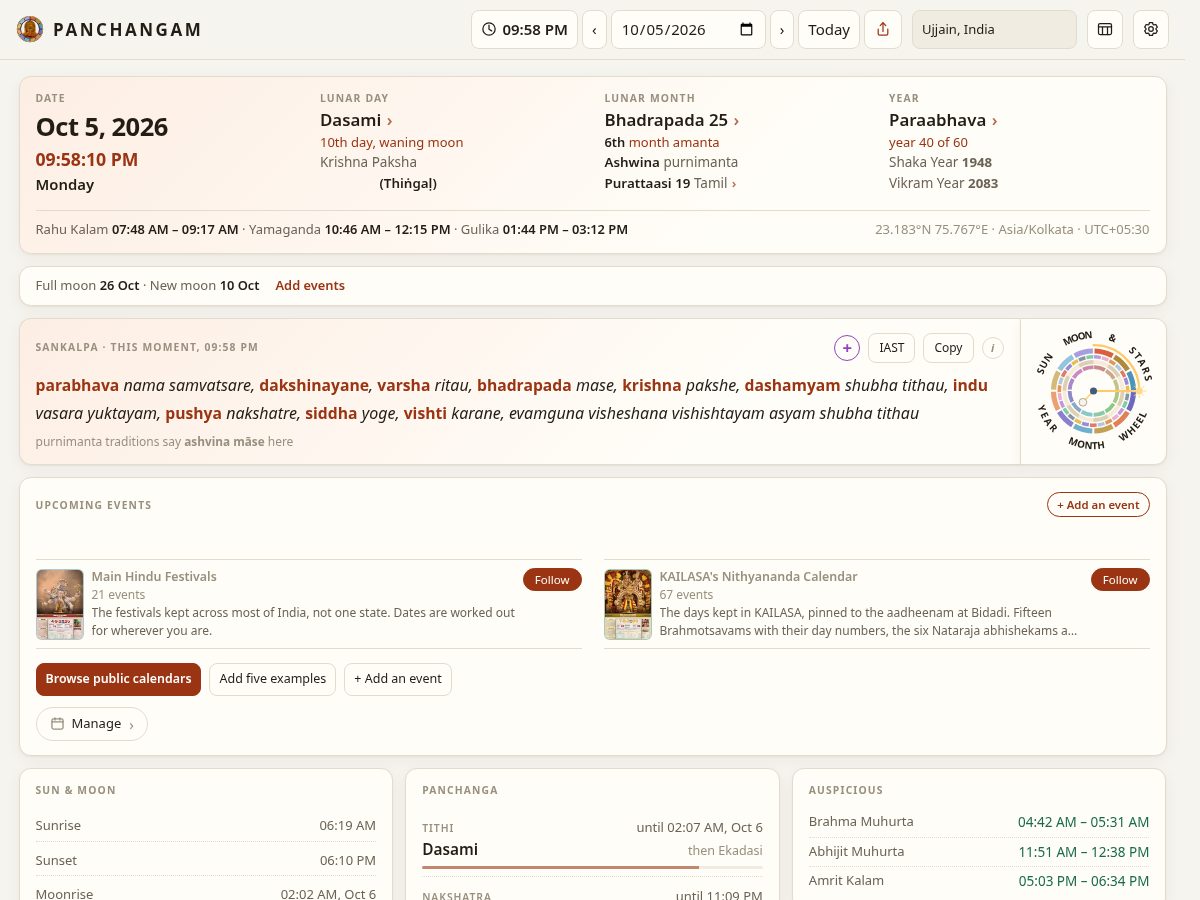Toggle IAST transliteration
The image size is (1200, 900).
point(891,347)
